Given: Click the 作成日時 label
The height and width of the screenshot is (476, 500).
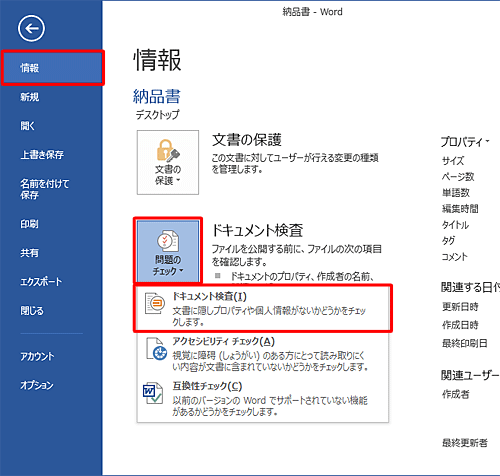Looking at the screenshot, I should pos(460,325).
